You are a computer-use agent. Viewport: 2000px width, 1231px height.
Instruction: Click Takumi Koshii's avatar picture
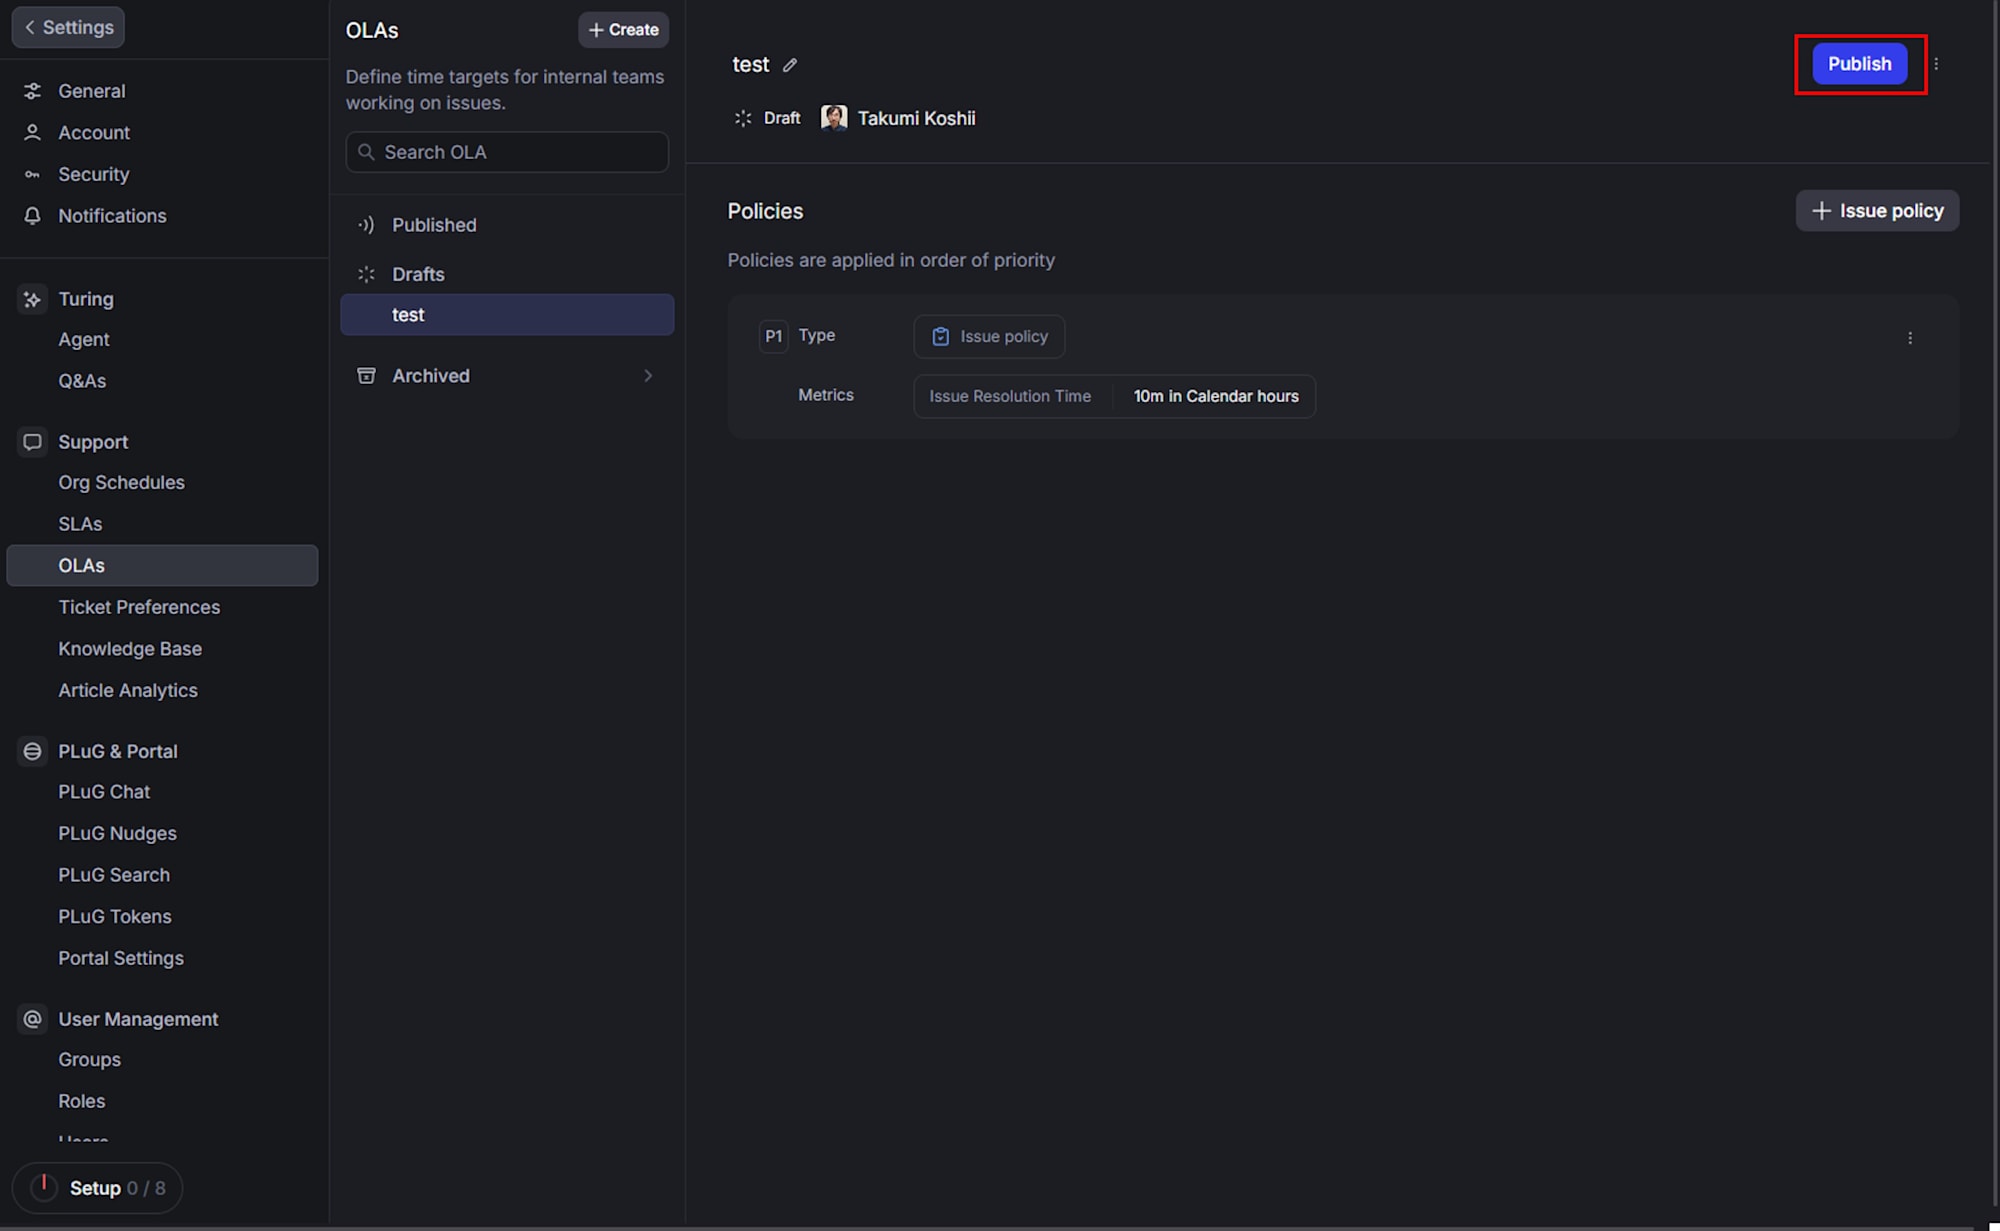(x=834, y=118)
